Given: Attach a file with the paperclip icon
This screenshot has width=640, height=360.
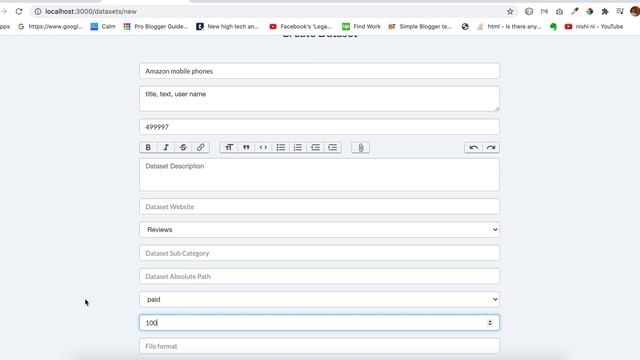Looking at the screenshot, I should pyautogui.click(x=361, y=147).
